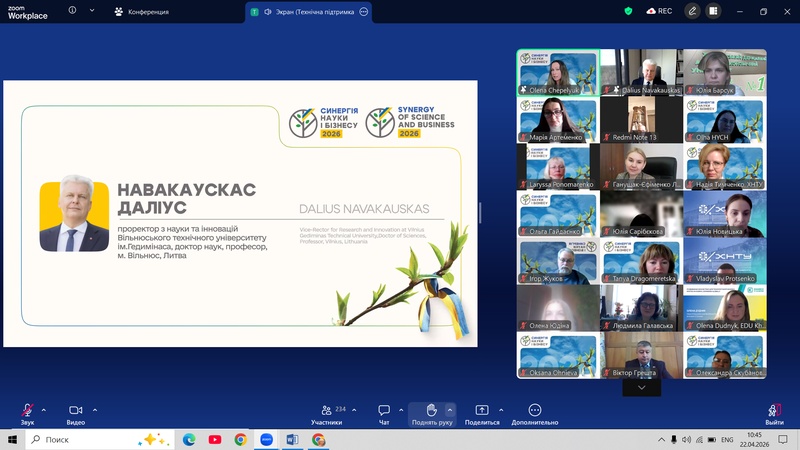Open the annotation pencil tool

(x=692, y=11)
